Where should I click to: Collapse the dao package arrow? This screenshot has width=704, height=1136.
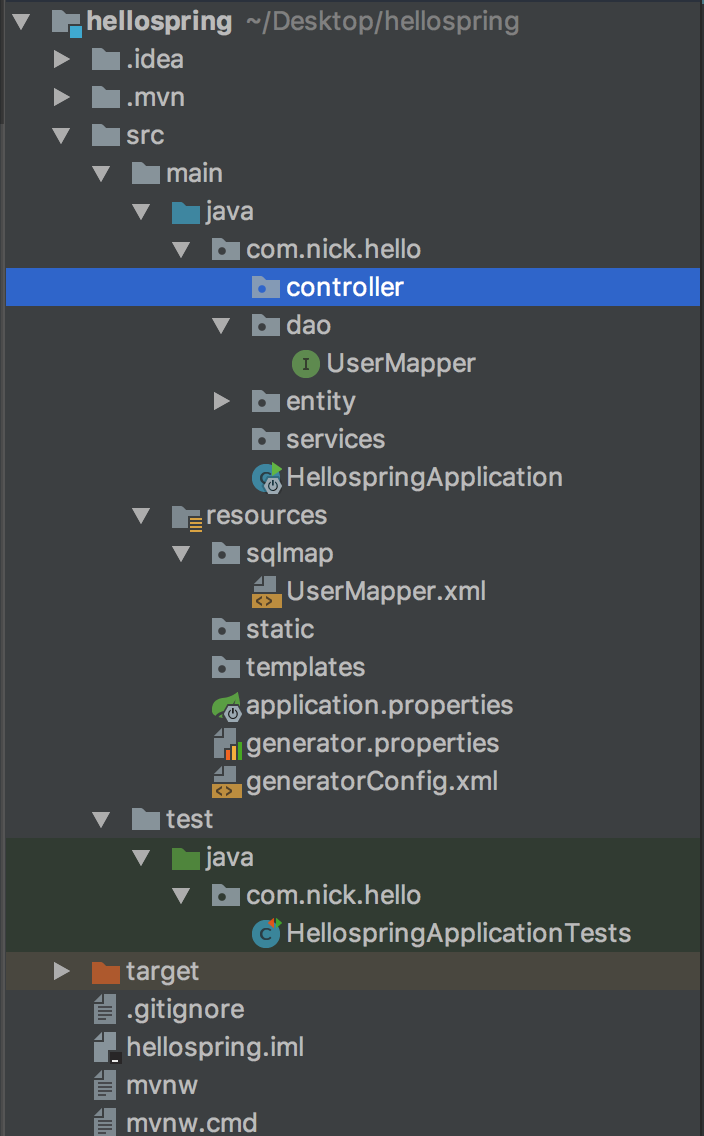point(221,325)
